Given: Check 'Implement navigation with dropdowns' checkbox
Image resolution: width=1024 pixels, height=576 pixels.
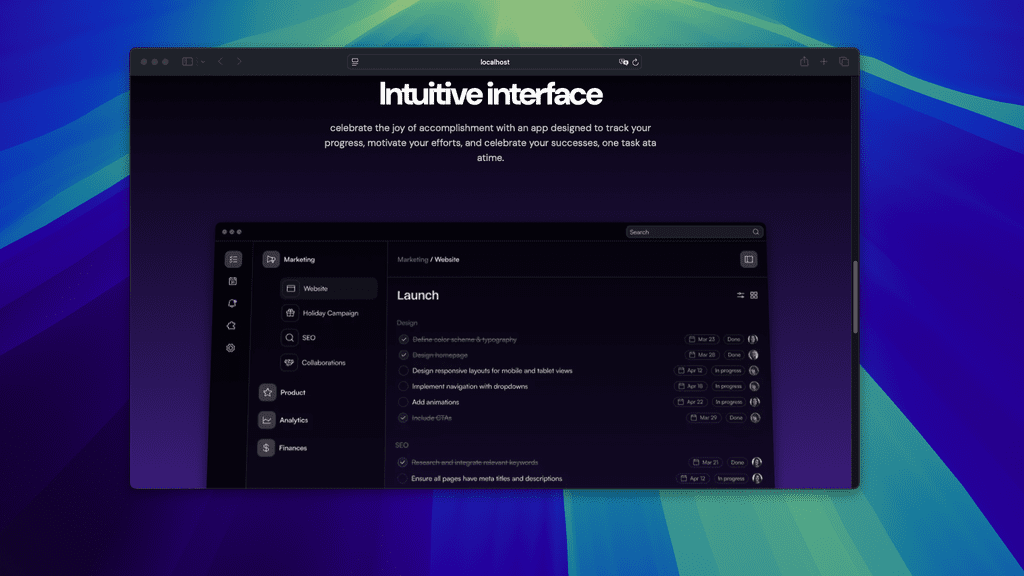Looking at the screenshot, I should coord(403,386).
